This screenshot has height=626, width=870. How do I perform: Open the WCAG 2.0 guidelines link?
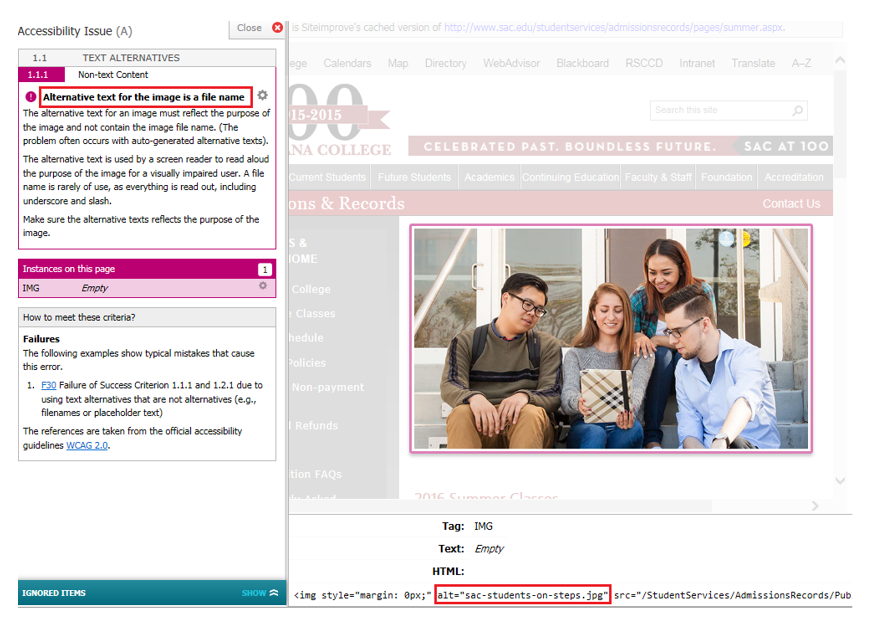pyautogui.click(x=87, y=445)
